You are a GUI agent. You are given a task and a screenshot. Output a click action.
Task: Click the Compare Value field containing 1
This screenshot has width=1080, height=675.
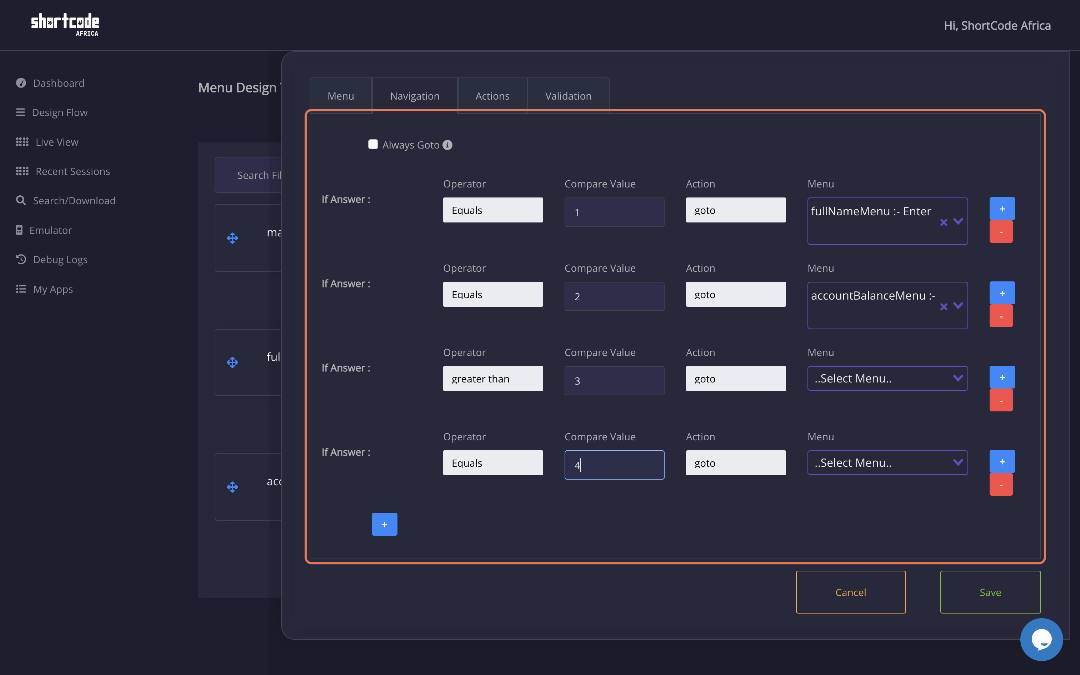(614, 212)
